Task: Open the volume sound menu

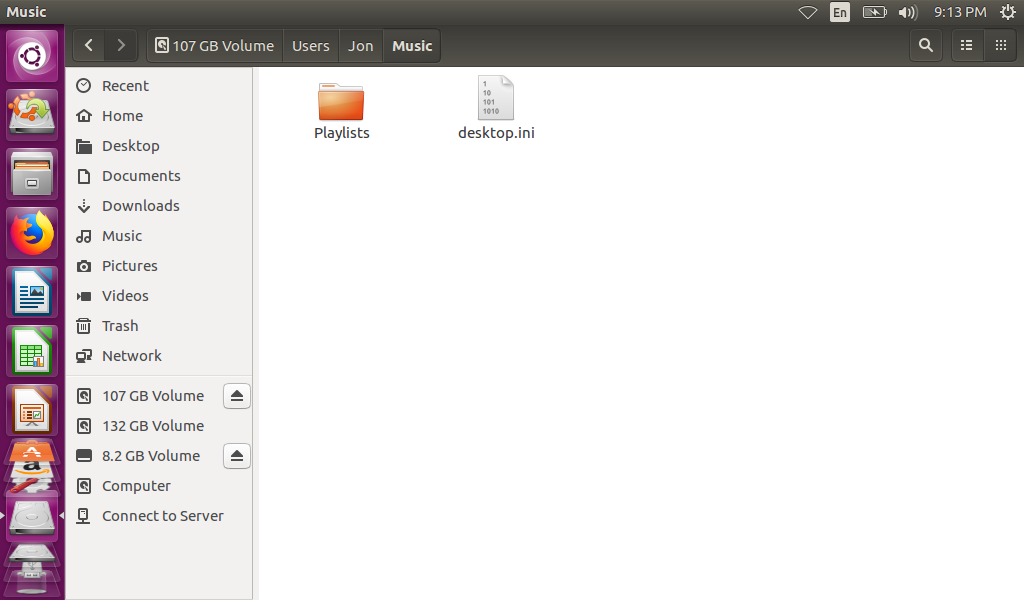Action: 907,12
